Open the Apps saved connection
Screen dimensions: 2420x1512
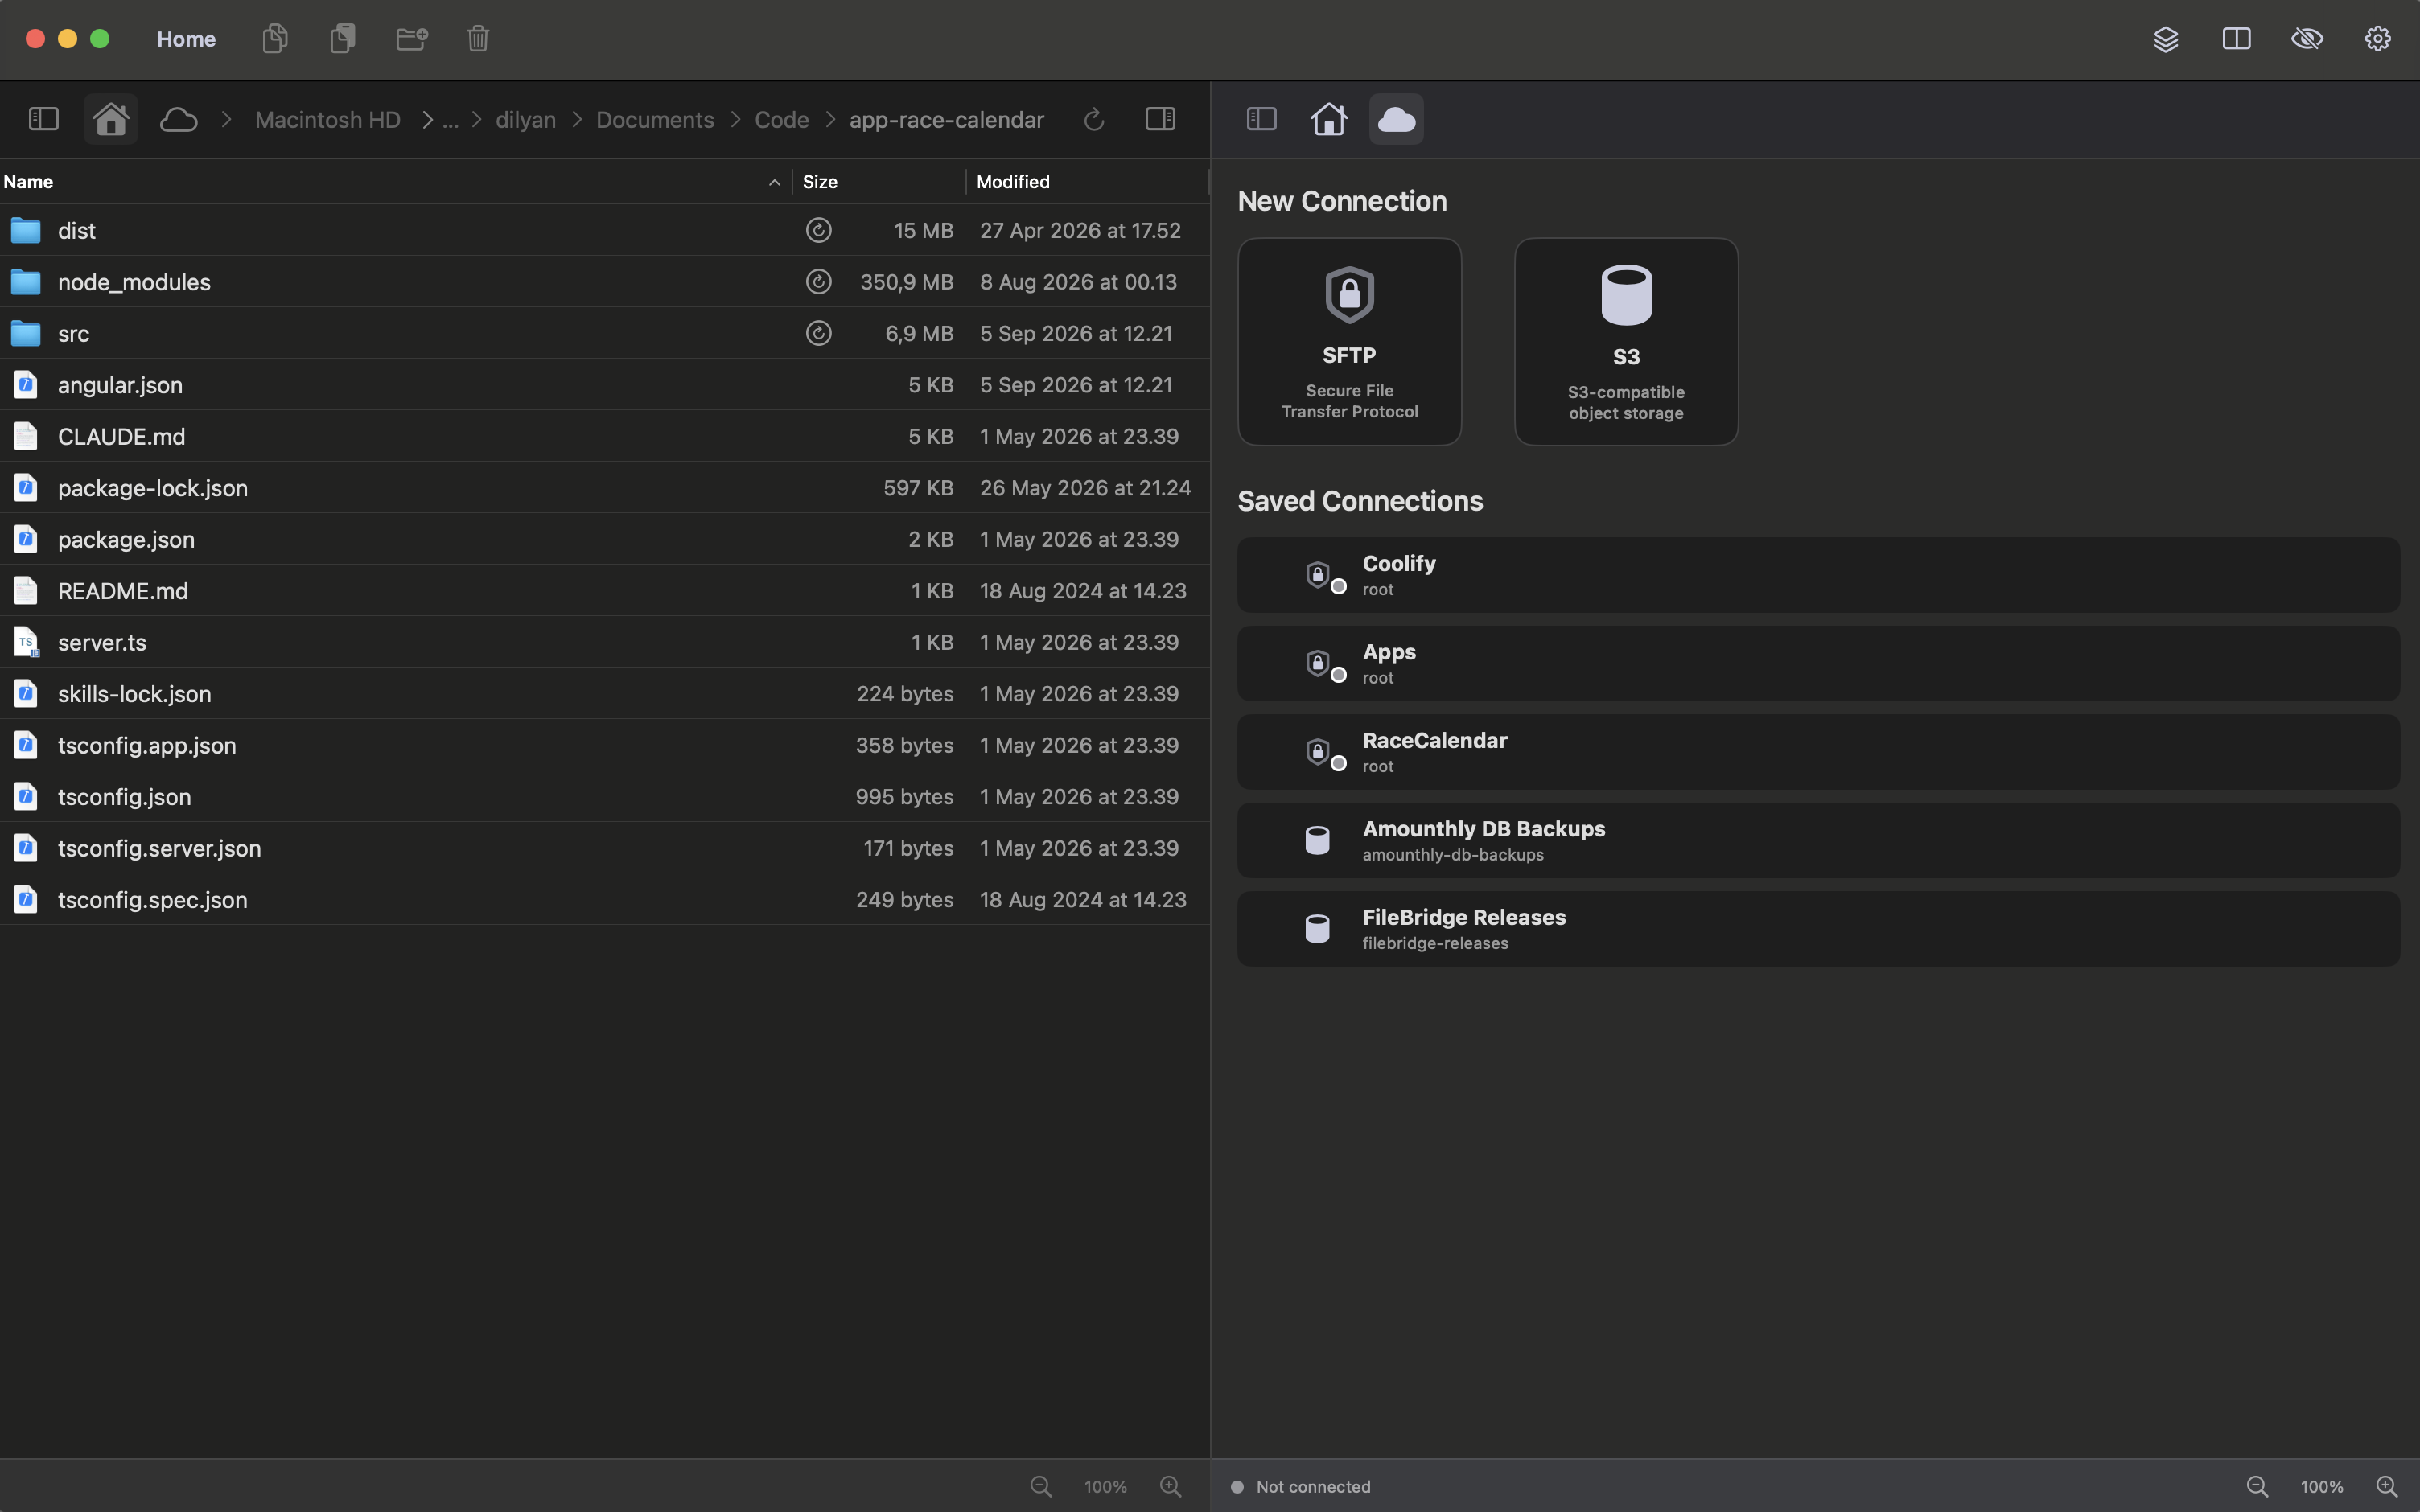(1818, 663)
